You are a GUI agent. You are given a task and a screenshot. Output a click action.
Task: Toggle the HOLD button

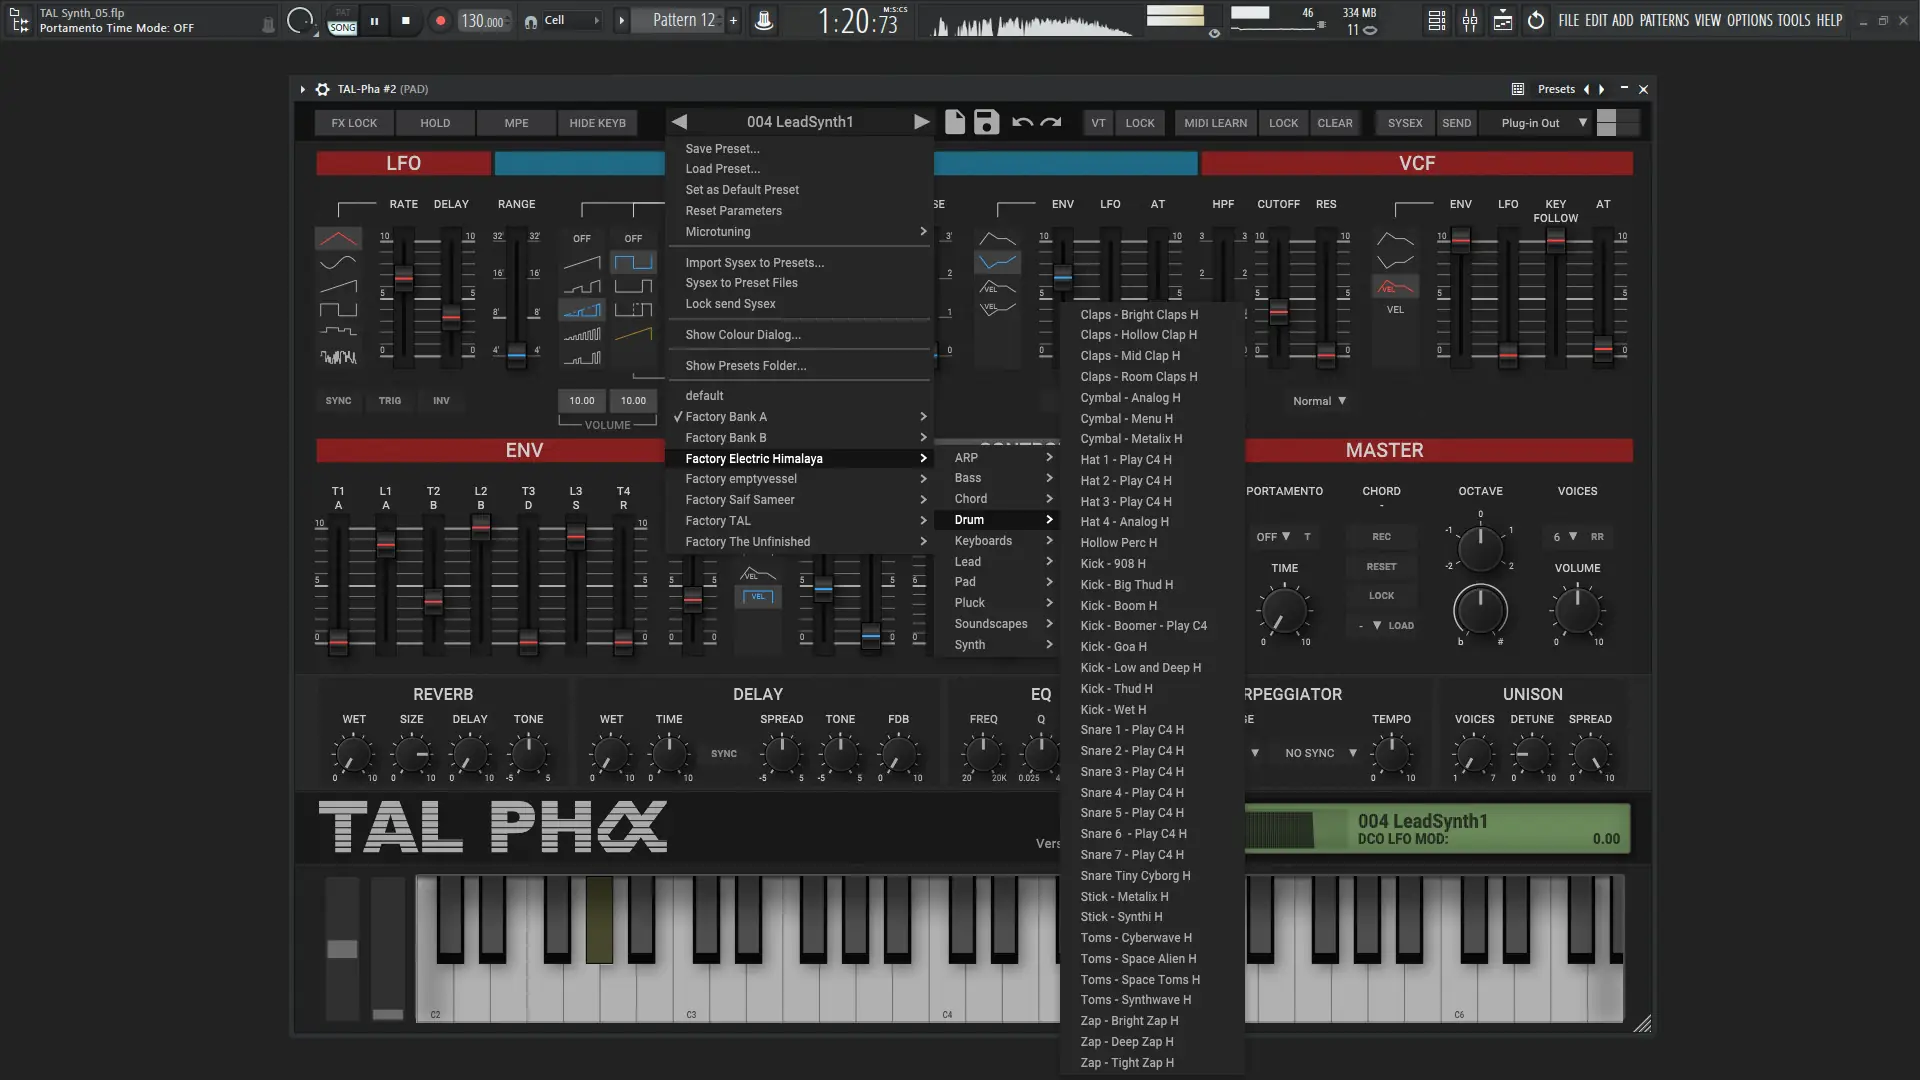click(435, 123)
